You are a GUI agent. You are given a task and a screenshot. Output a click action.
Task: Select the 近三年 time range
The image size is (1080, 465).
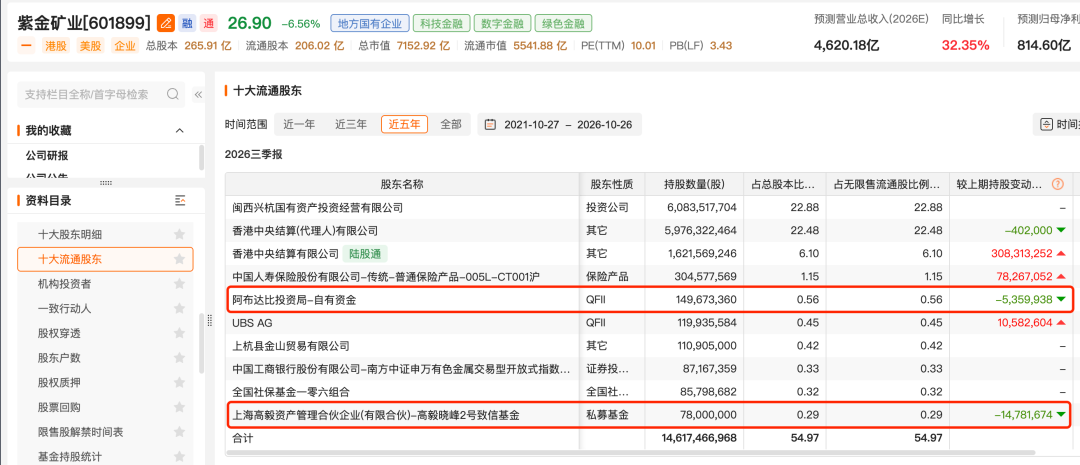tap(351, 125)
